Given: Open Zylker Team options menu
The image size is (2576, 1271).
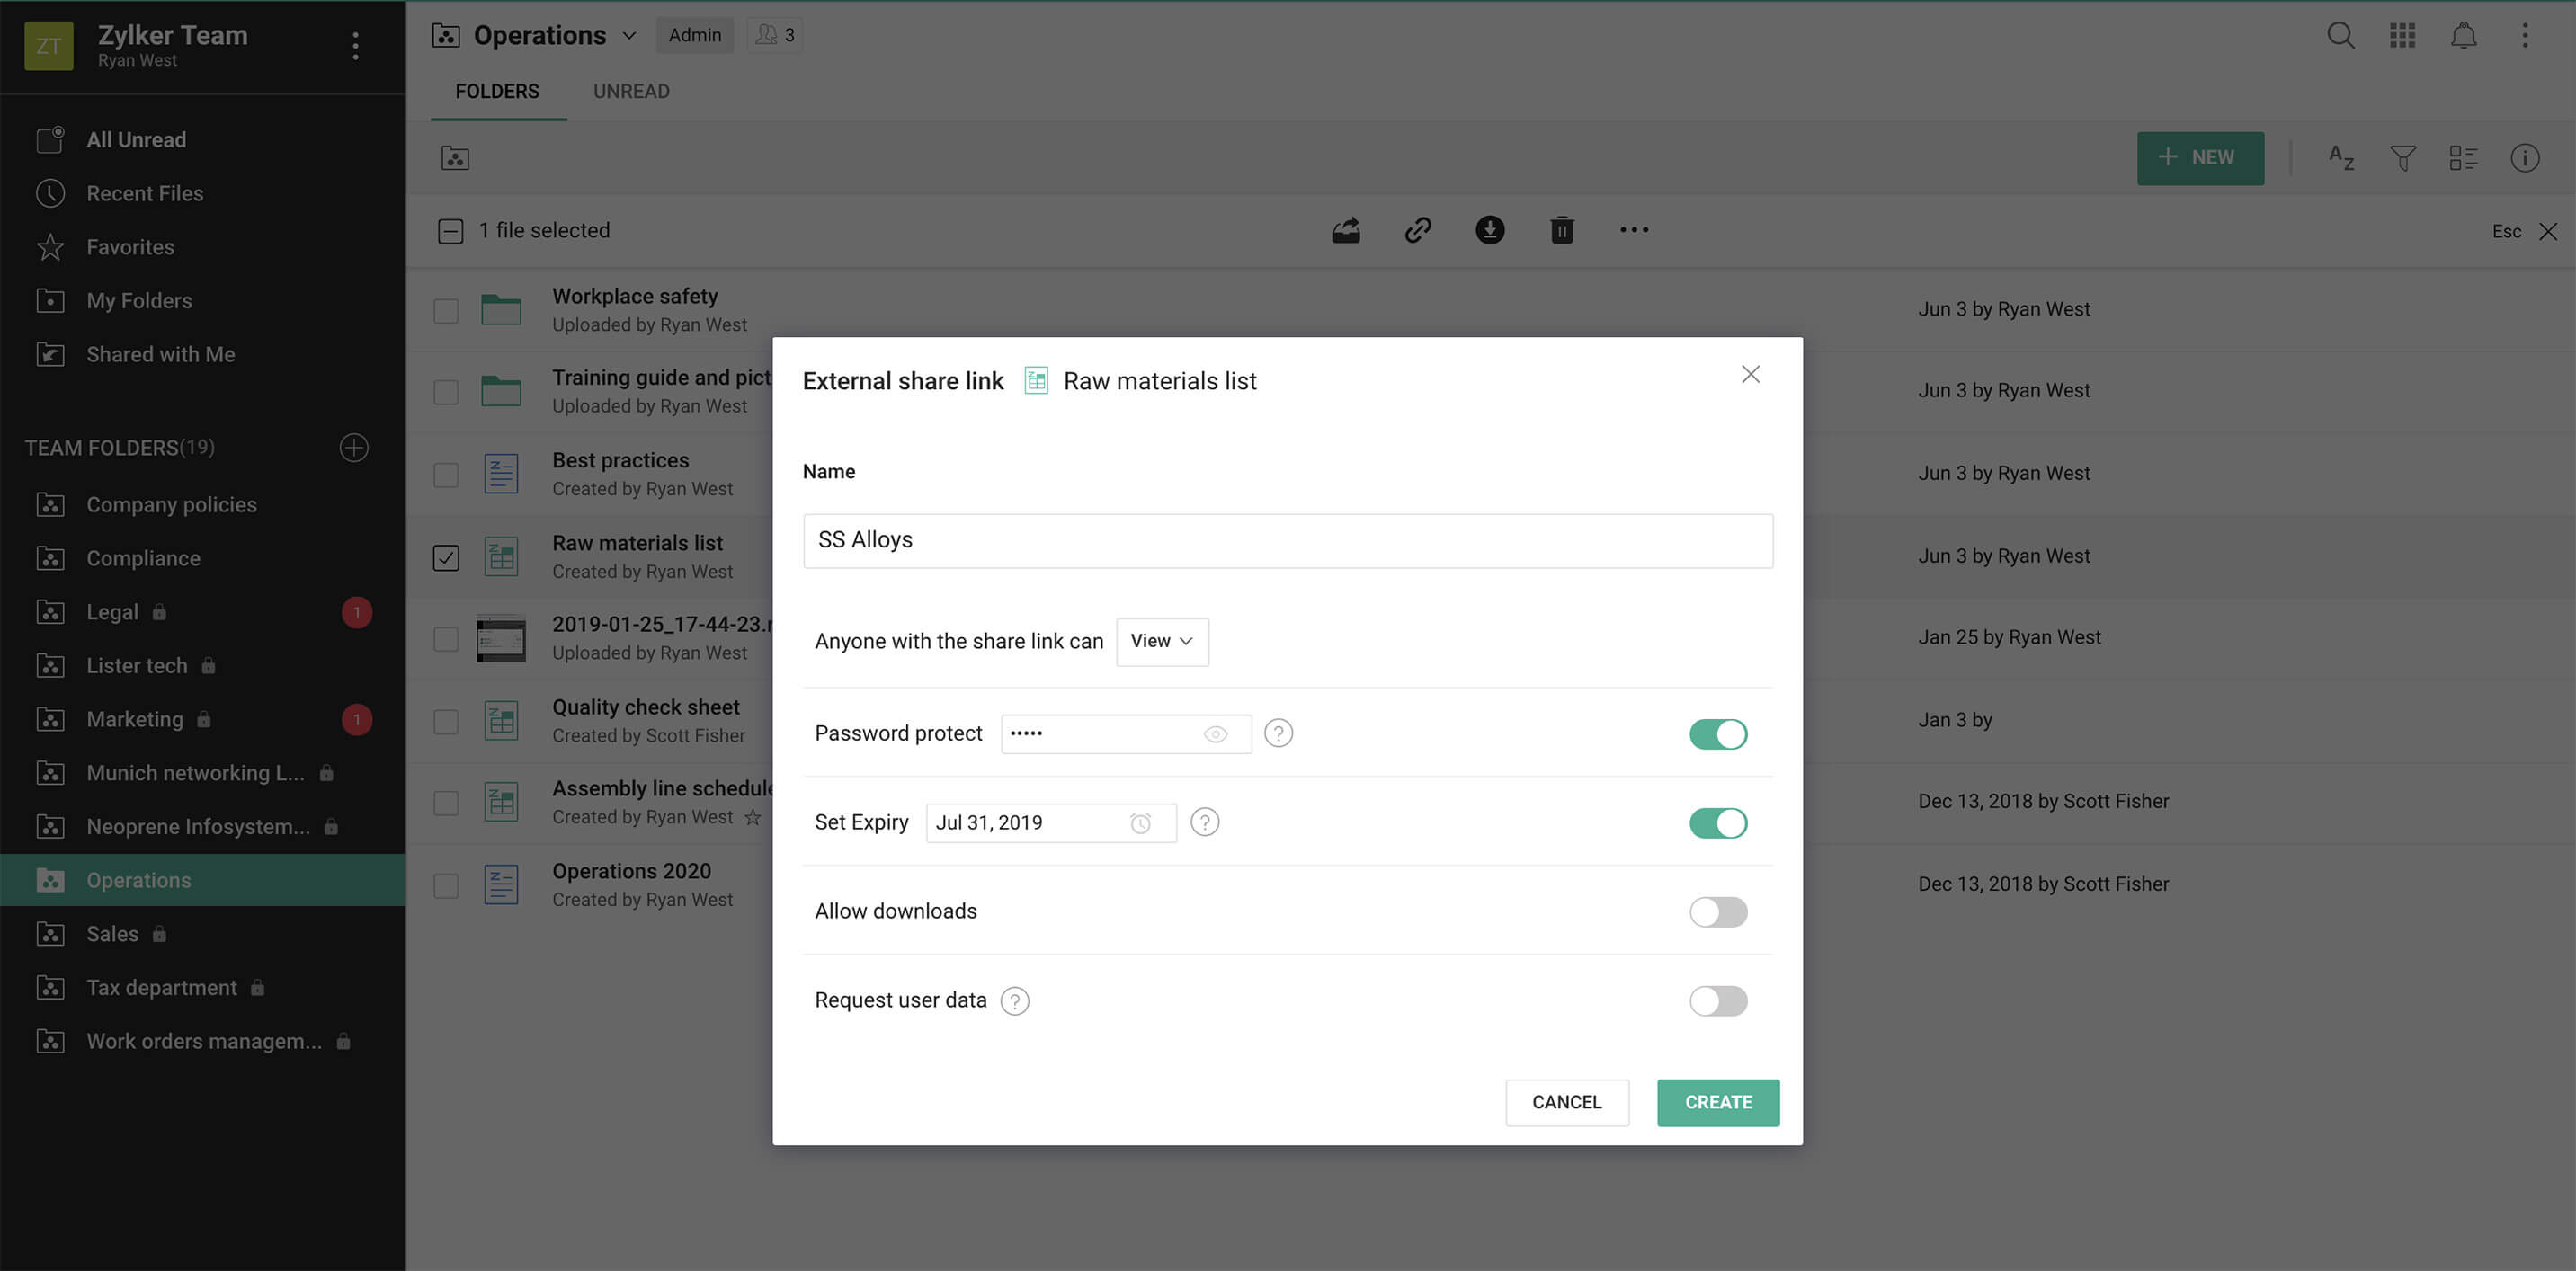Looking at the screenshot, I should pyautogui.click(x=355, y=46).
